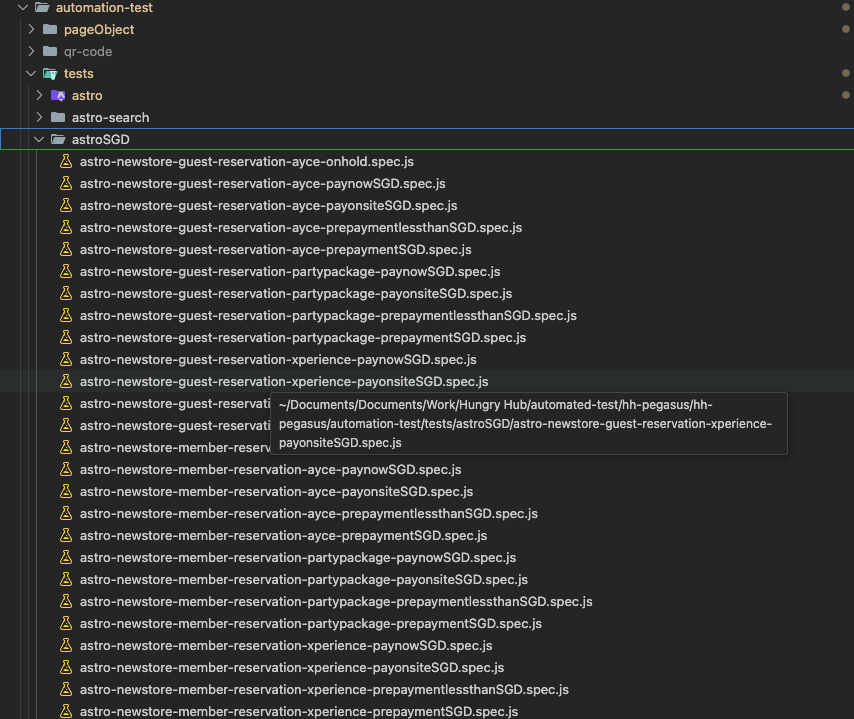Click the qr-code folder icon

pos(50,52)
